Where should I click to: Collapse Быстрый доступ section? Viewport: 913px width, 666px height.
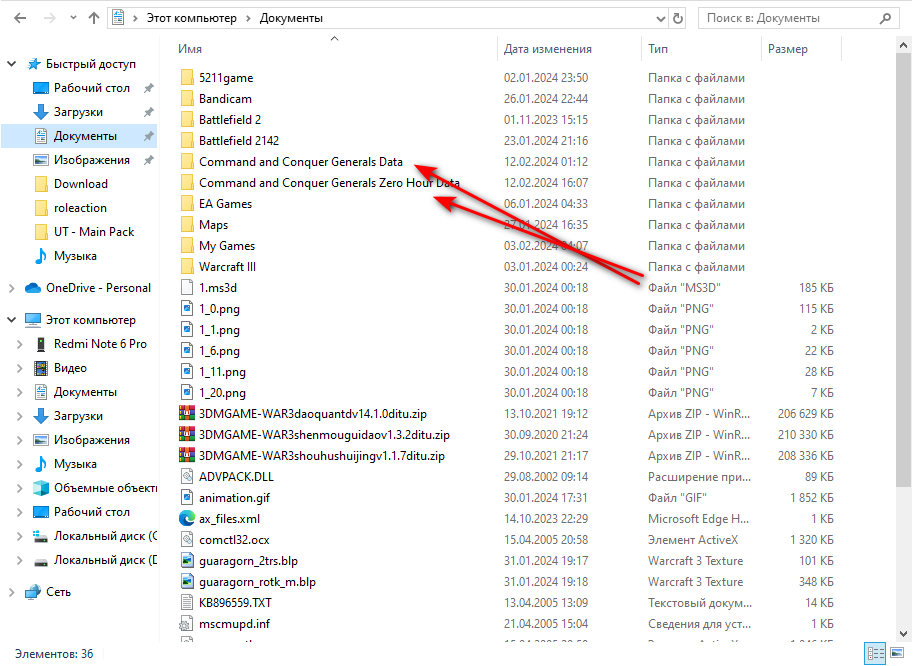(x=12, y=63)
